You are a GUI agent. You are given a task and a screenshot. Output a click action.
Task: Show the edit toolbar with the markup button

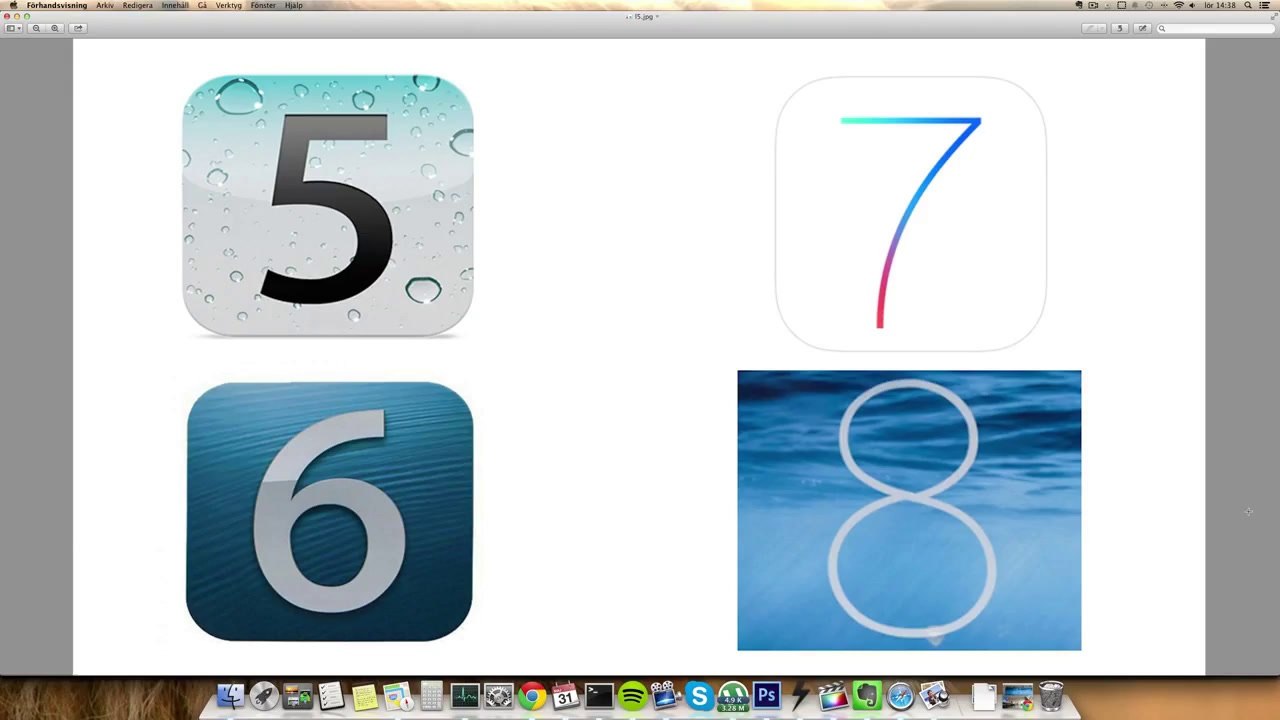point(1144,28)
